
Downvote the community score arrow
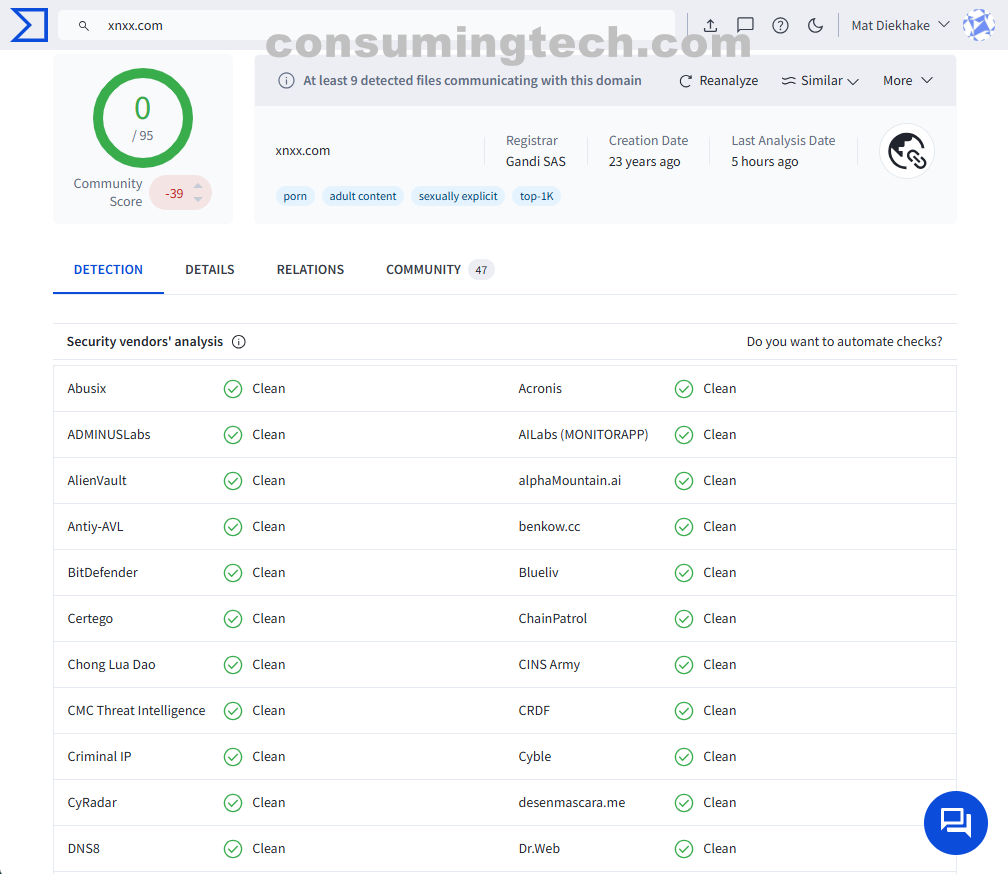click(x=198, y=200)
